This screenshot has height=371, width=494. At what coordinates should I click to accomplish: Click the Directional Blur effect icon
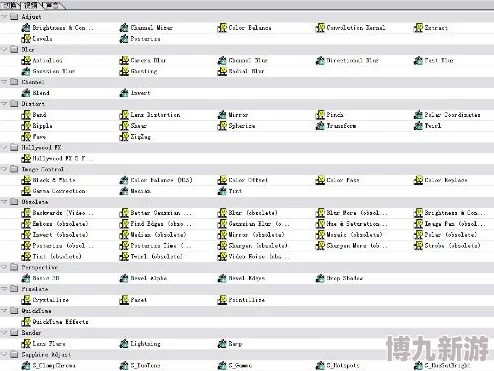point(320,61)
